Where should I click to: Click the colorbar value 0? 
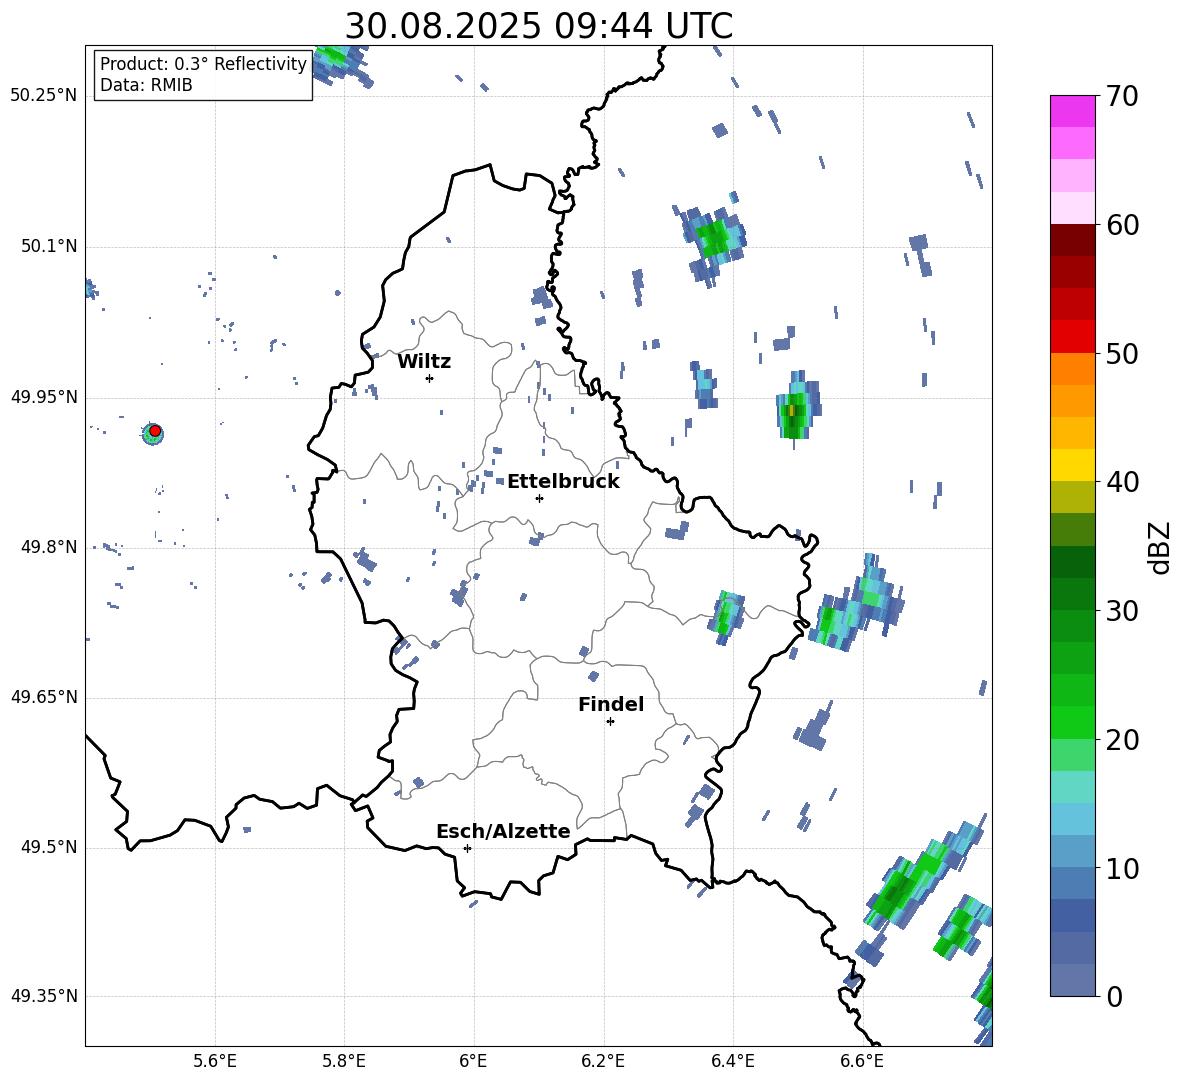pyautogui.click(x=1114, y=996)
